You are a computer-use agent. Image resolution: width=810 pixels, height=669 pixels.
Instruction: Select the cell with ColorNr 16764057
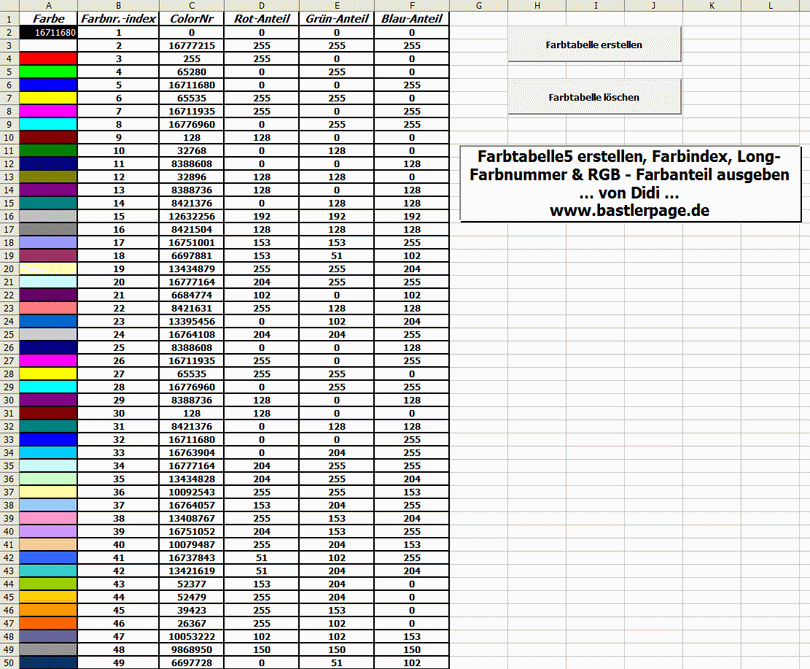point(192,505)
